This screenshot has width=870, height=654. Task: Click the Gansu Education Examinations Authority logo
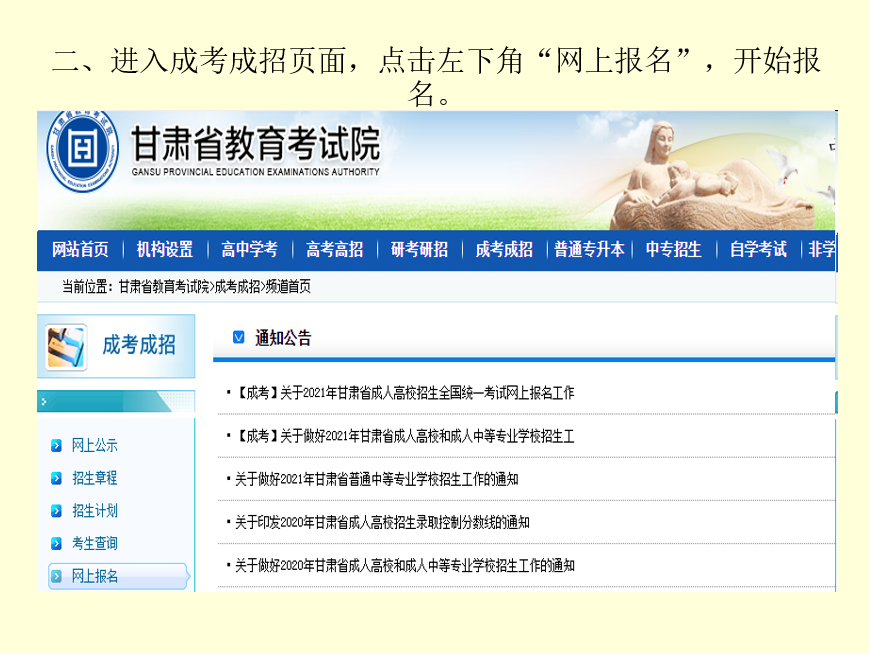click(x=82, y=150)
